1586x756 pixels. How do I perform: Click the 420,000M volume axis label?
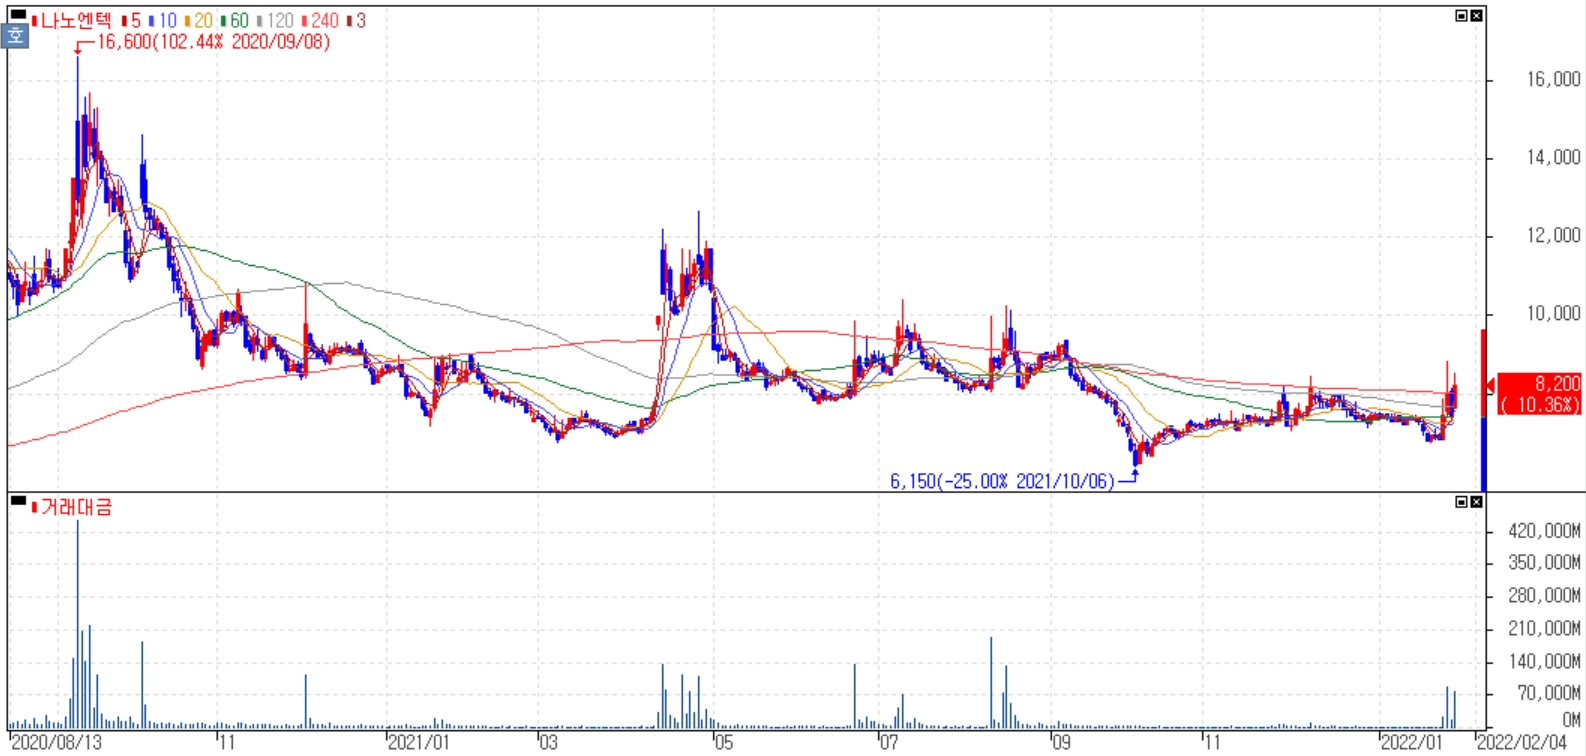tap(1545, 531)
